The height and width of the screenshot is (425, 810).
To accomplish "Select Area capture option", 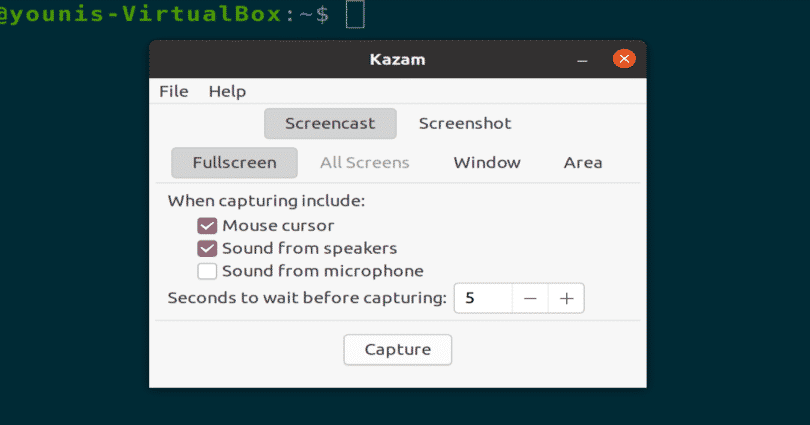I will click(x=583, y=163).
